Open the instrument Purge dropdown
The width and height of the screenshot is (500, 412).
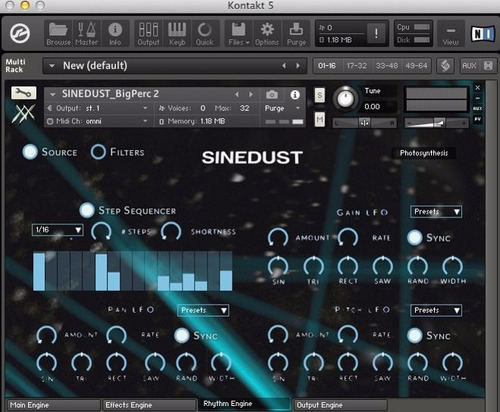283,108
